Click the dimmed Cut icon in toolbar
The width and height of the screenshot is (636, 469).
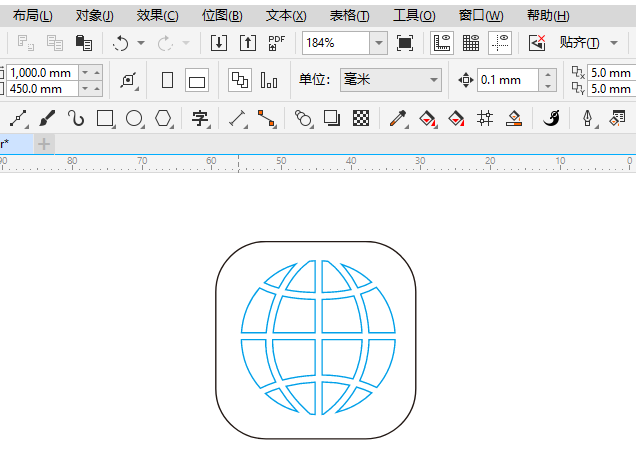26,43
